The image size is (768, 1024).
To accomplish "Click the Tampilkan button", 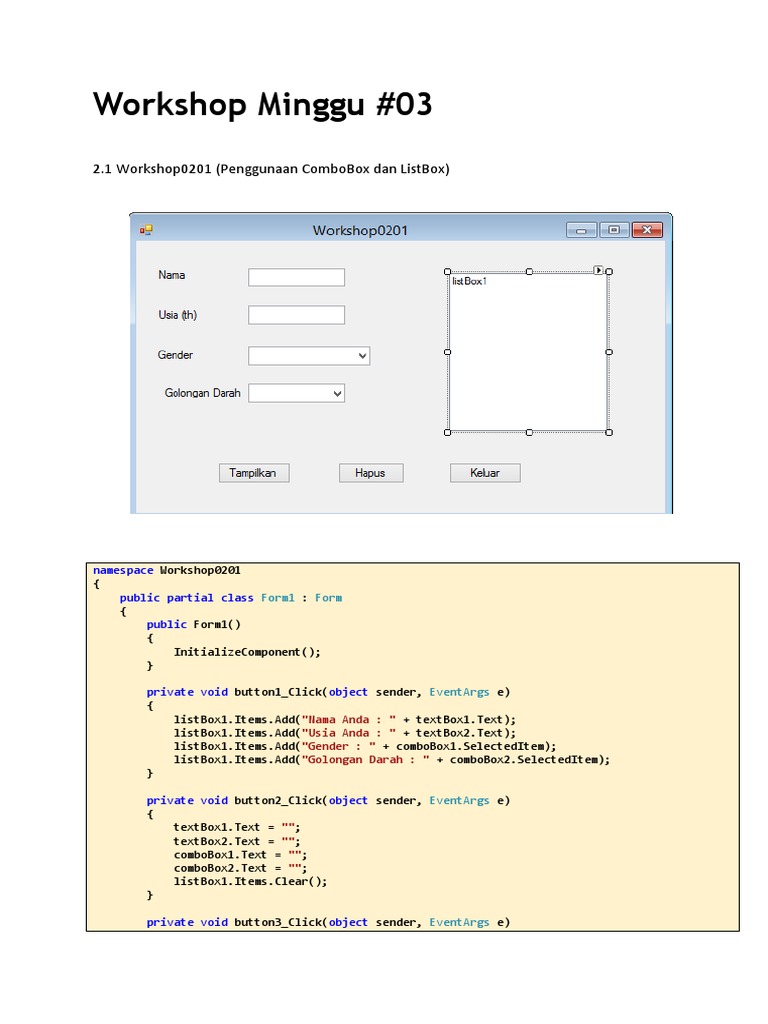I will point(254,473).
